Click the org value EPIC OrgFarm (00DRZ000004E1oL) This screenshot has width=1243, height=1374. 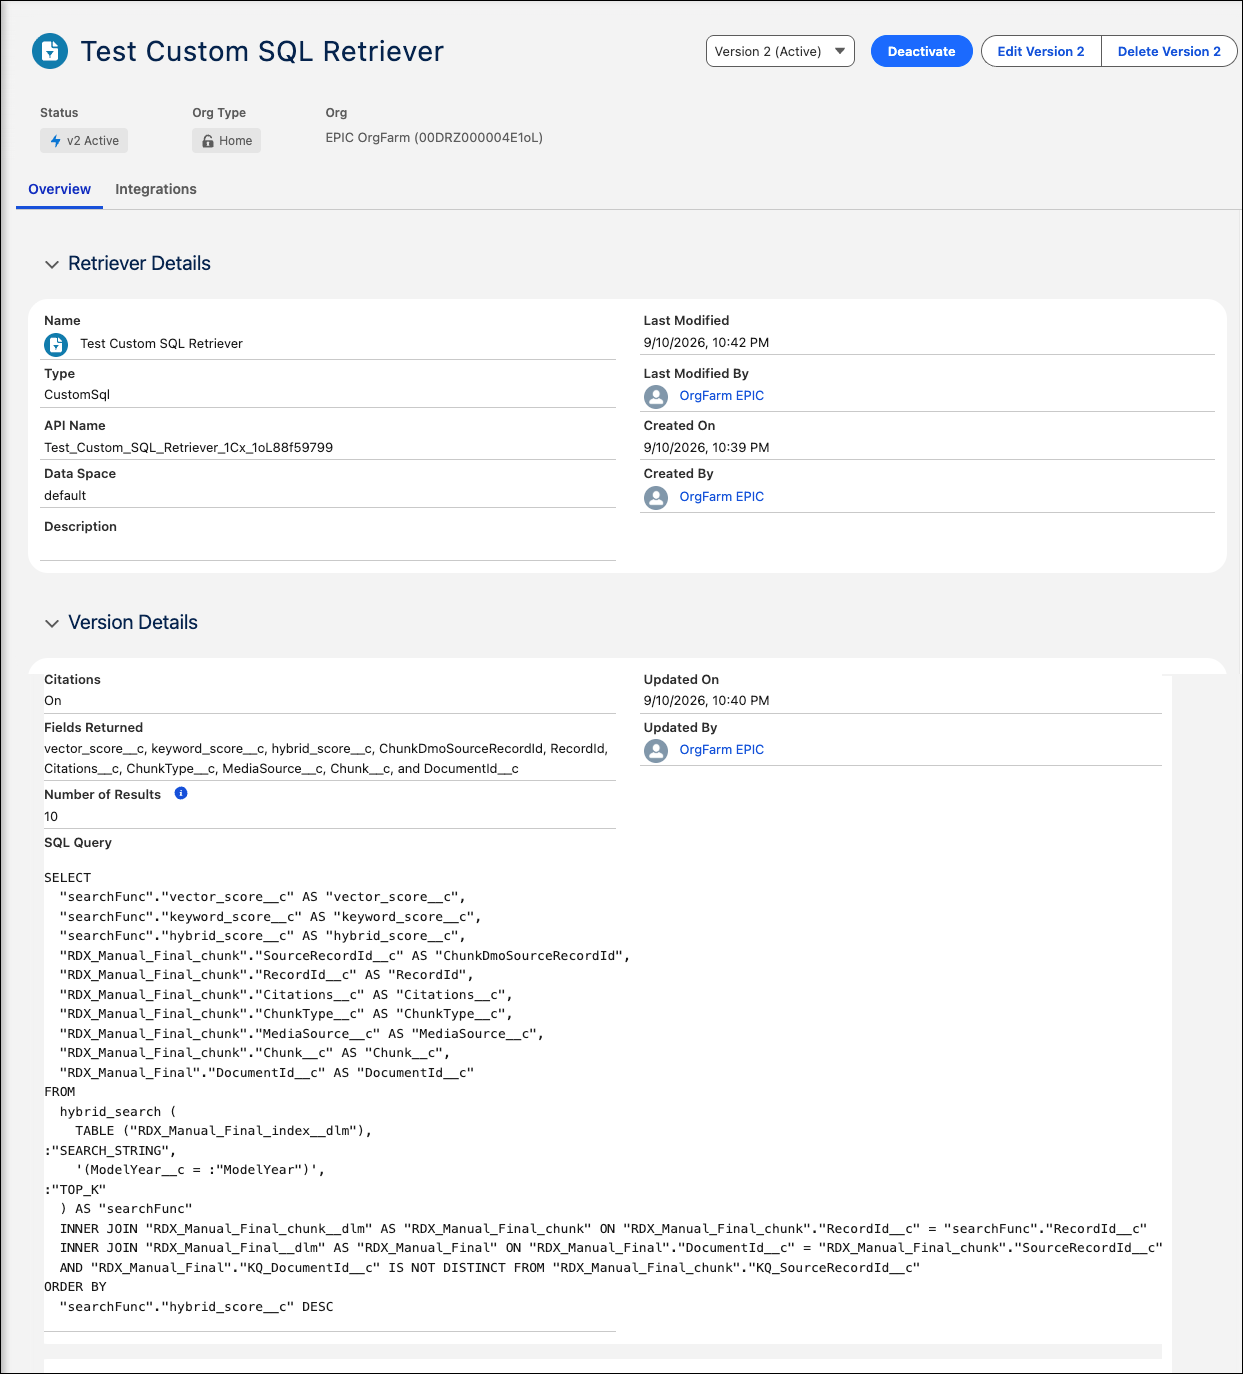434,138
